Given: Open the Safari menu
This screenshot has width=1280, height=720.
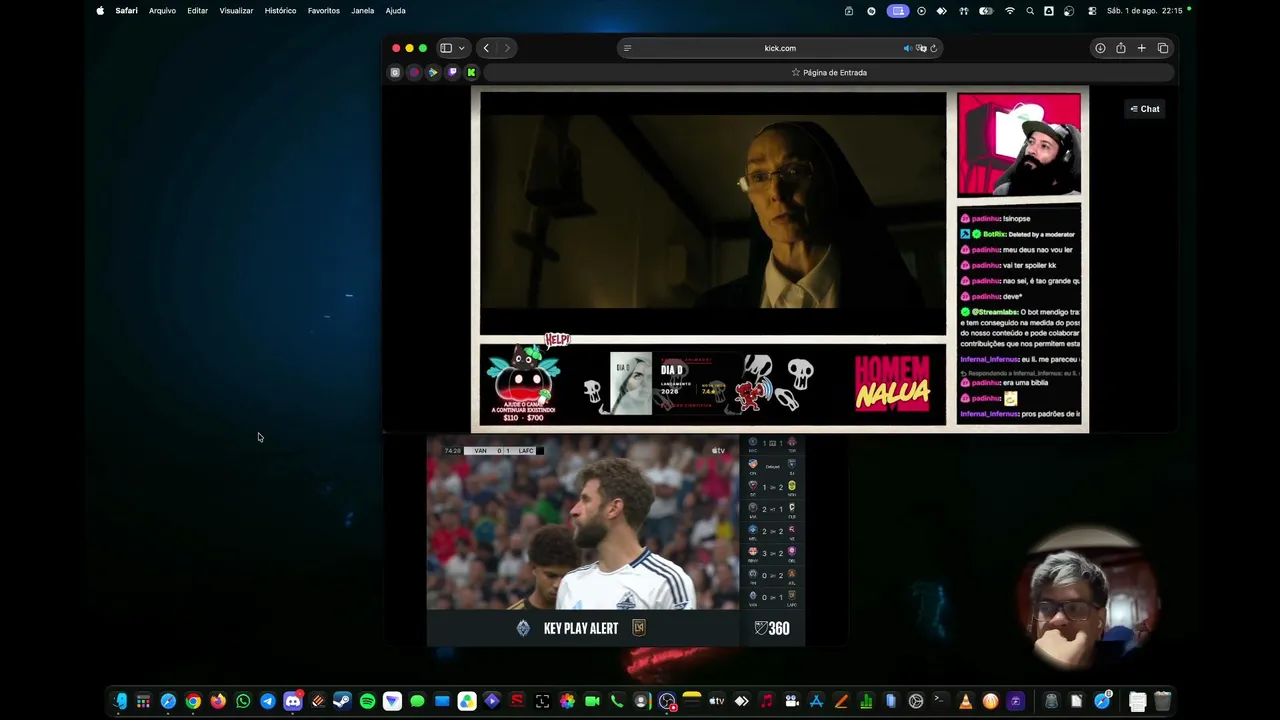Looking at the screenshot, I should [x=126, y=11].
